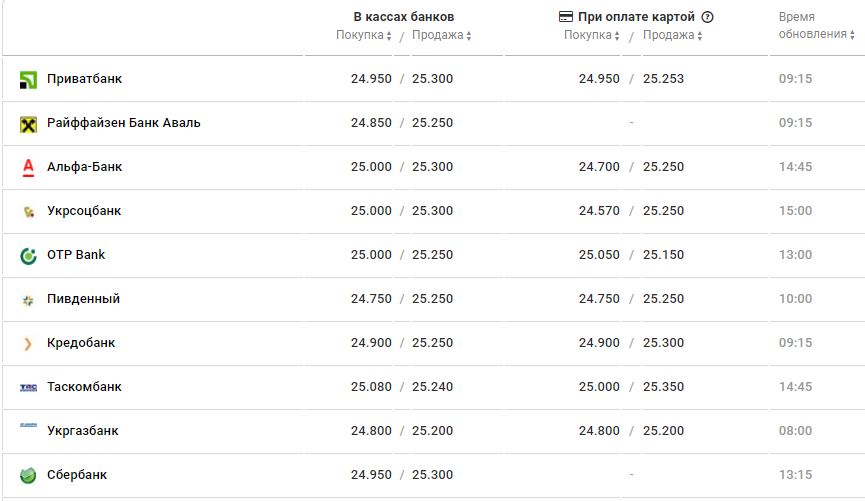Open the Таскомбанк bank link

coord(84,387)
